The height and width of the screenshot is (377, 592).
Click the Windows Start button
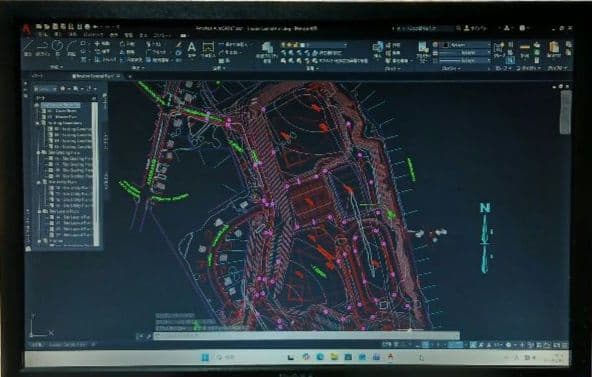coord(205,357)
